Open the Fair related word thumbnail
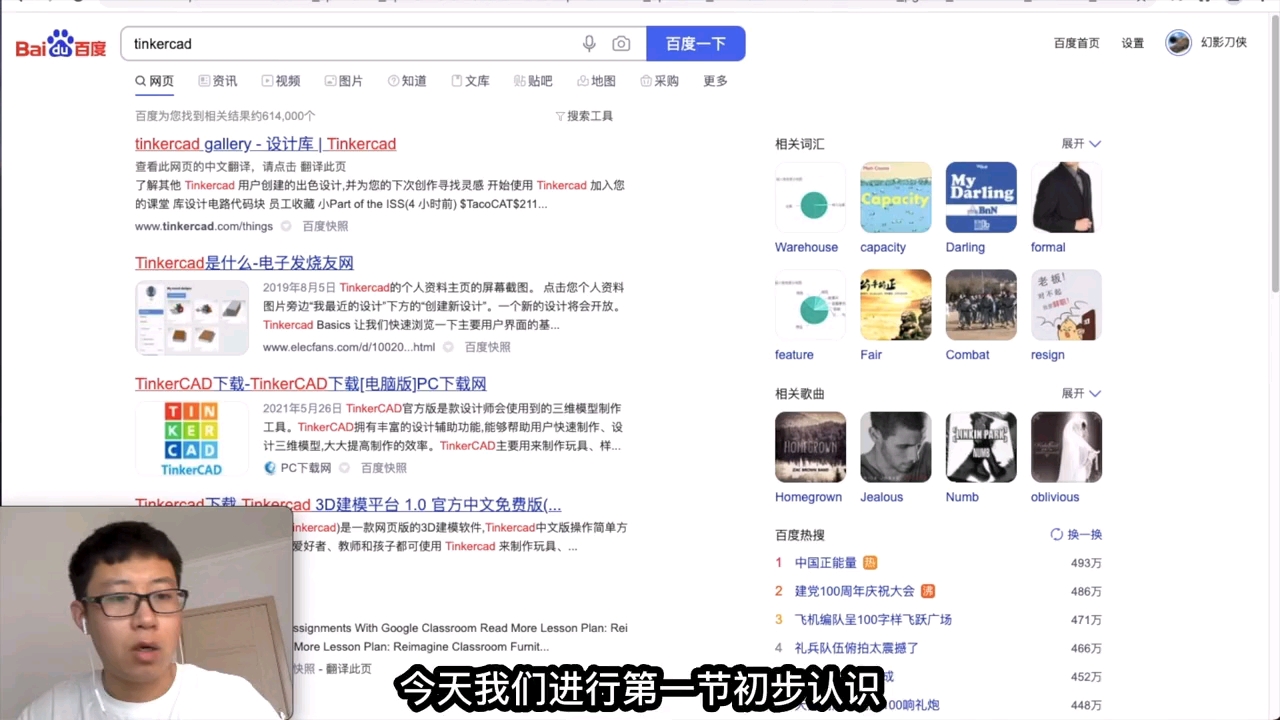Viewport: 1280px width, 720px height. pos(896,305)
